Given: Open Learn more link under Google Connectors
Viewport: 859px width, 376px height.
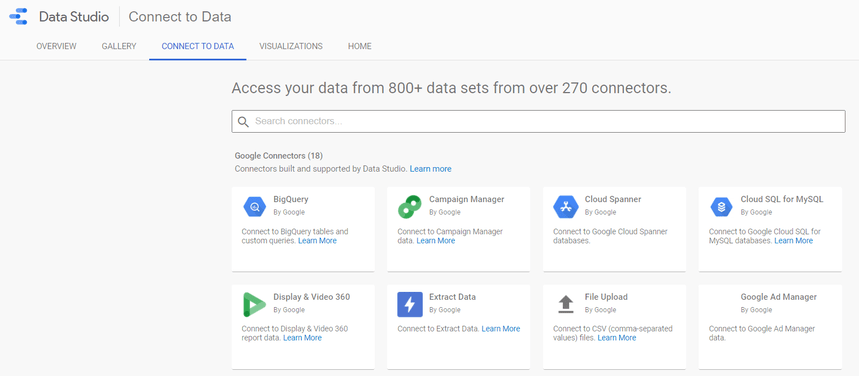Looking at the screenshot, I should (x=431, y=169).
